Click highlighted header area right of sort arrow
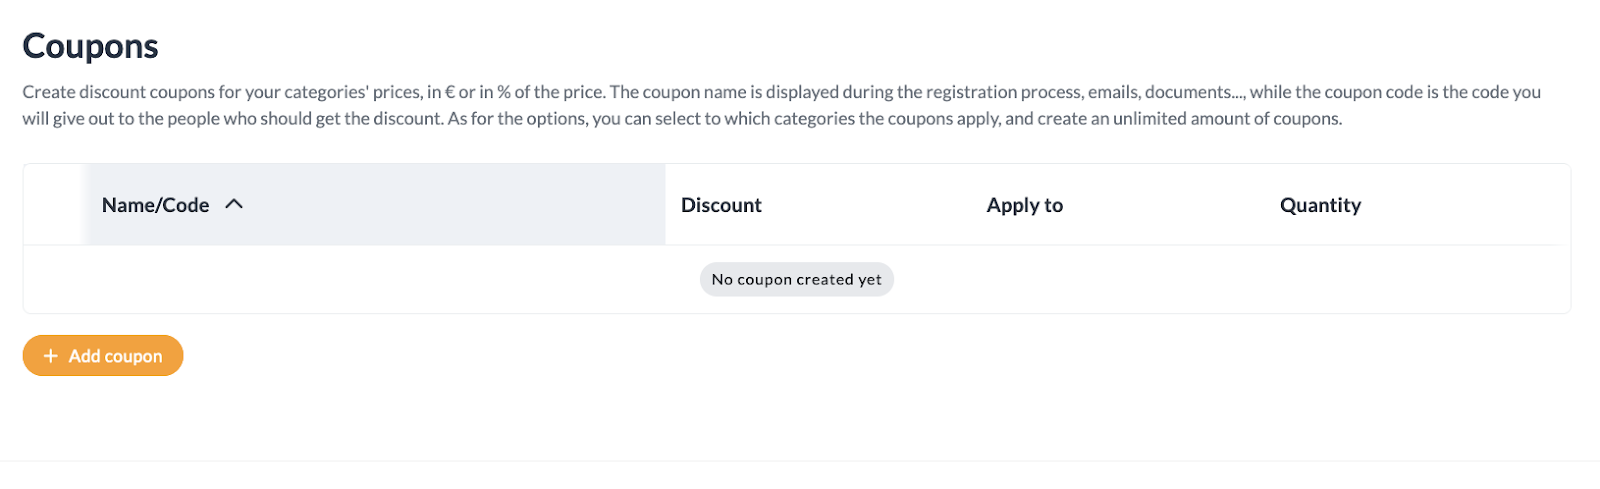The height and width of the screenshot is (489, 1600). click(x=450, y=205)
